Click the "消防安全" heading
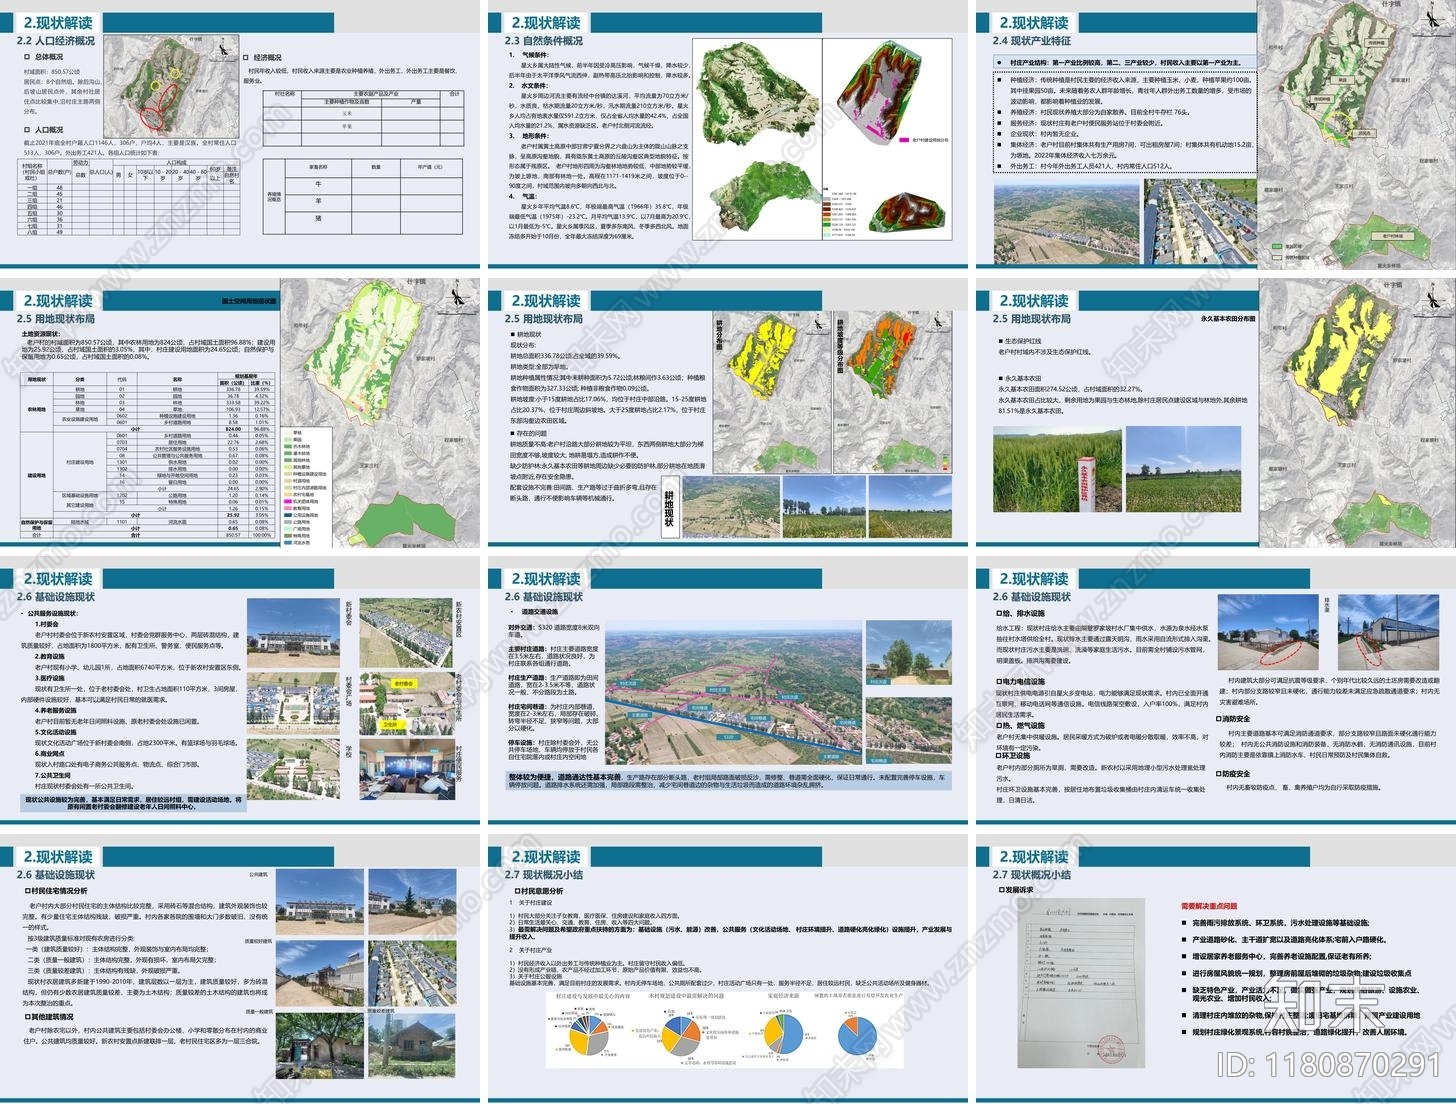Image resolution: width=1456 pixels, height=1104 pixels. (x=1235, y=719)
